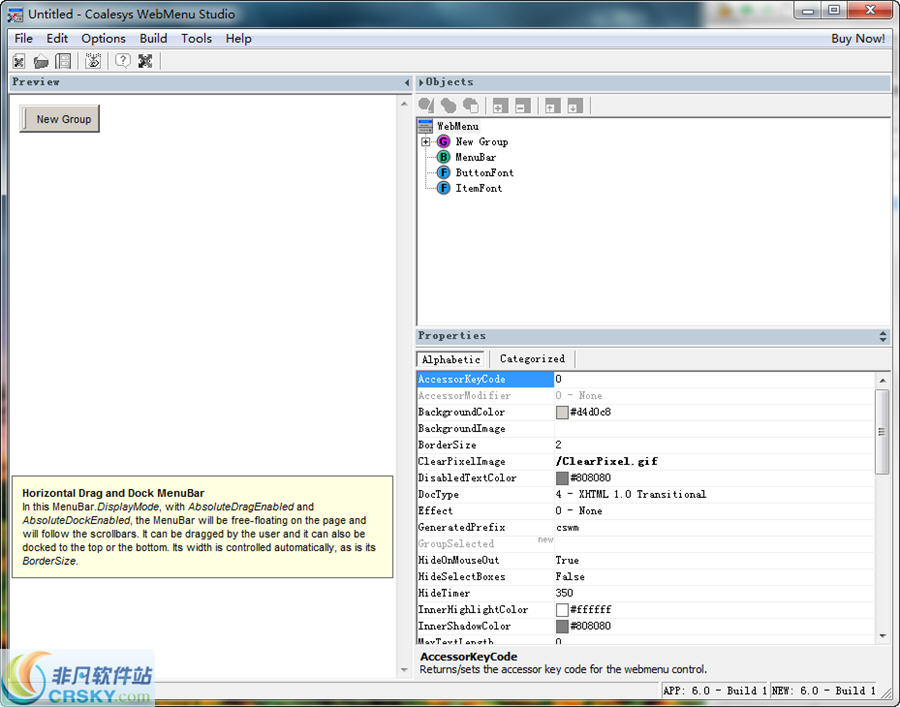
Task: Click the HideTimer value 350
Action: (x=564, y=593)
